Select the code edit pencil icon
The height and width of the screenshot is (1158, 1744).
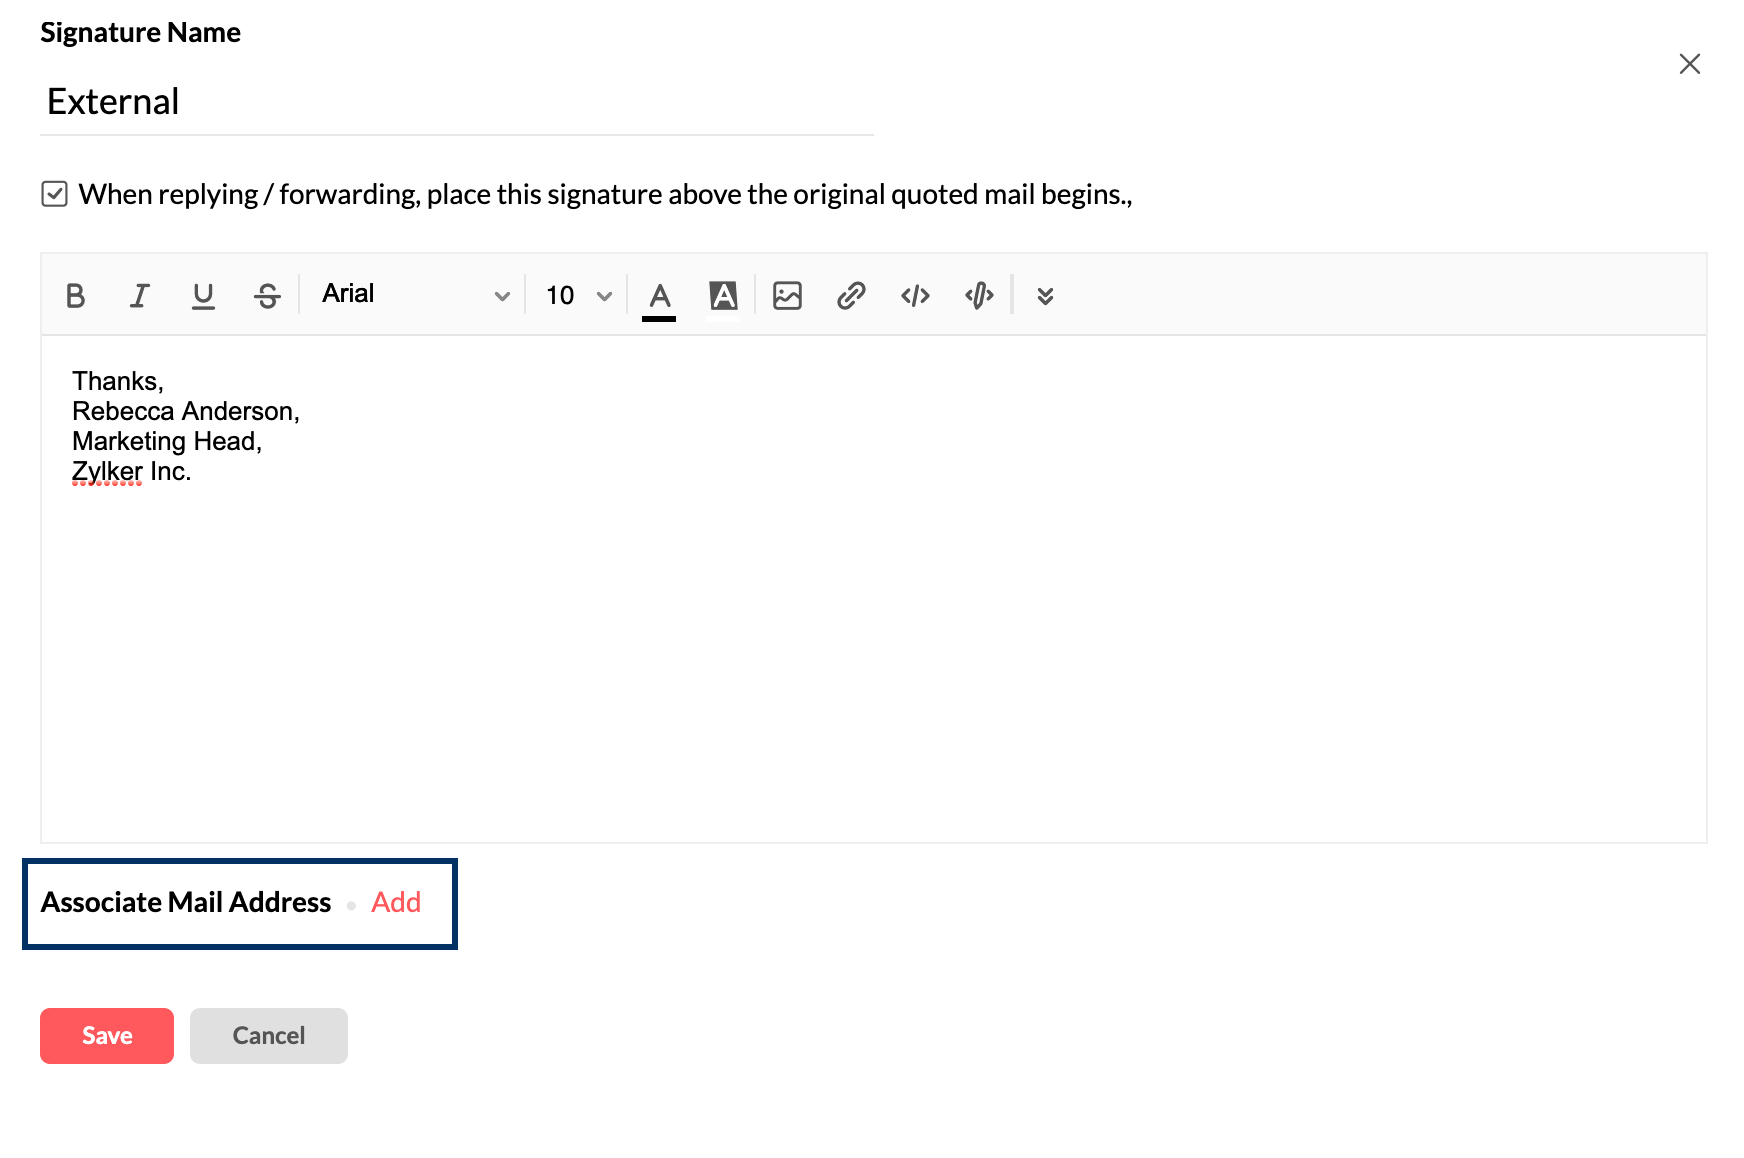[x=978, y=294]
